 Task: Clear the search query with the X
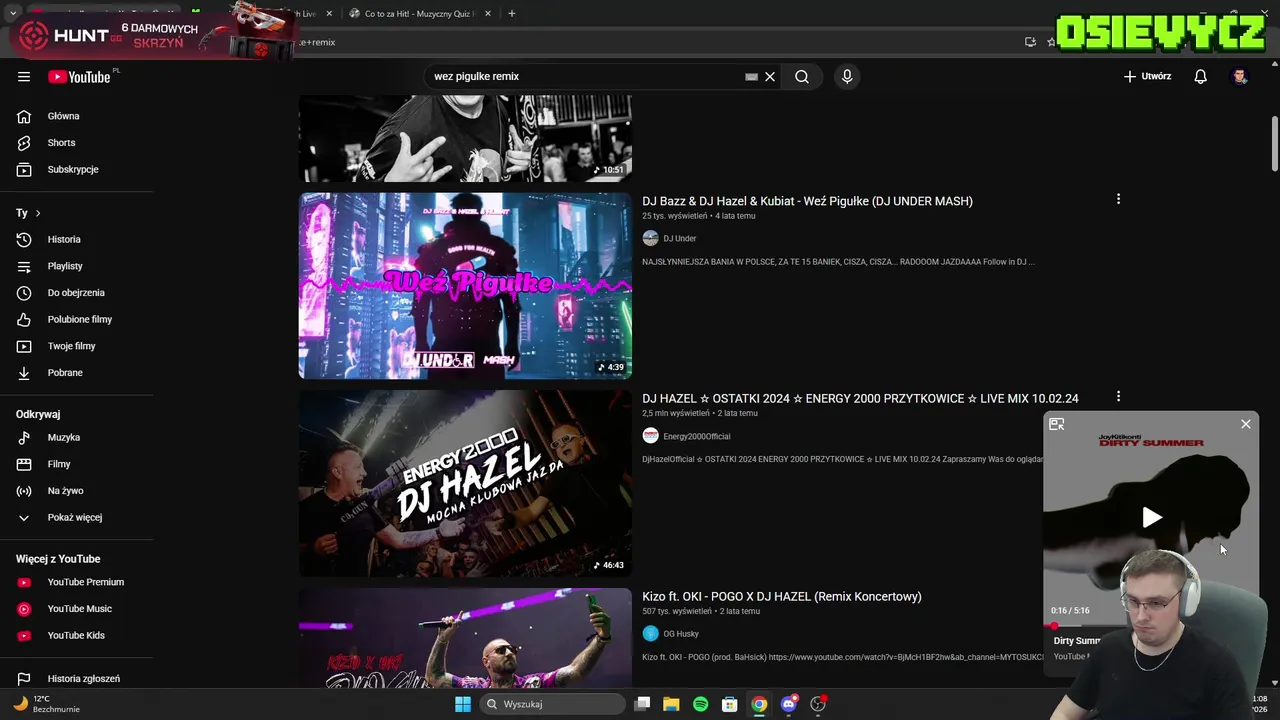click(x=770, y=76)
